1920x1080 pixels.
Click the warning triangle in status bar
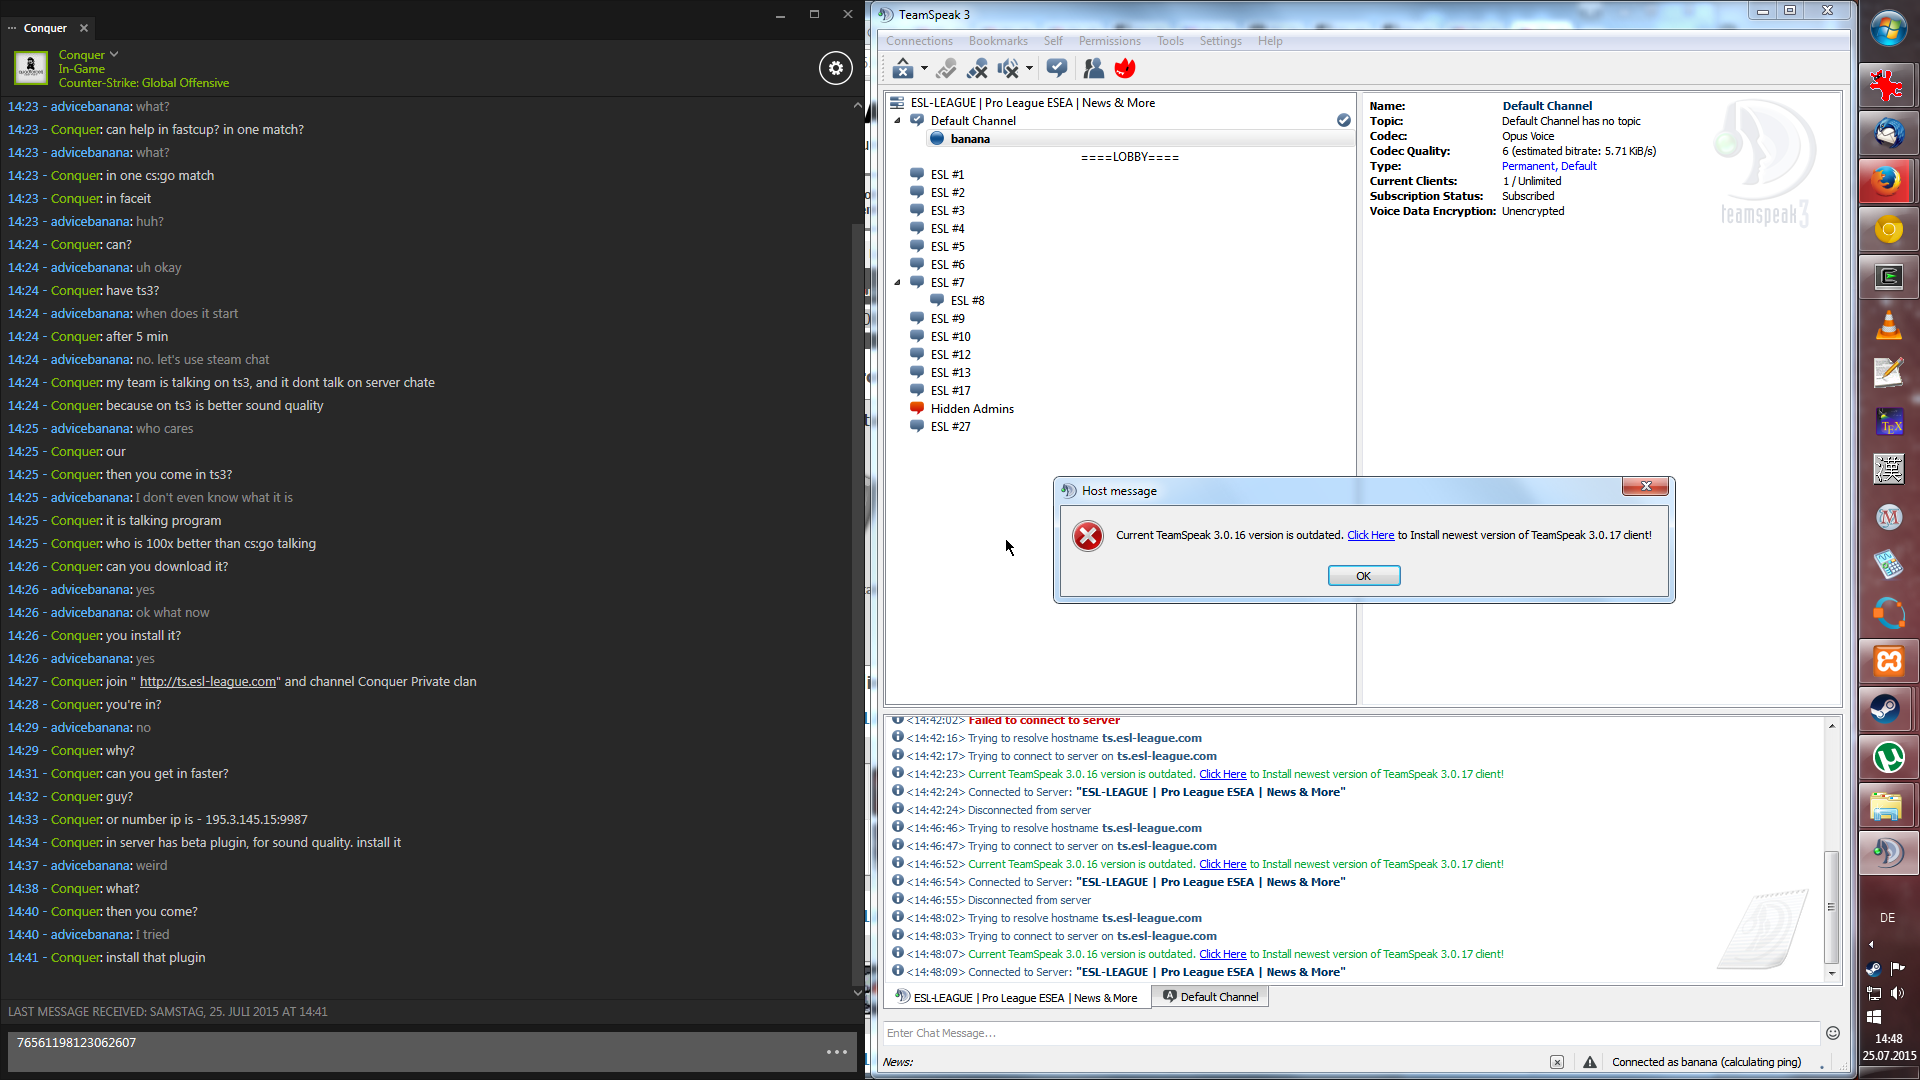(x=1590, y=1062)
